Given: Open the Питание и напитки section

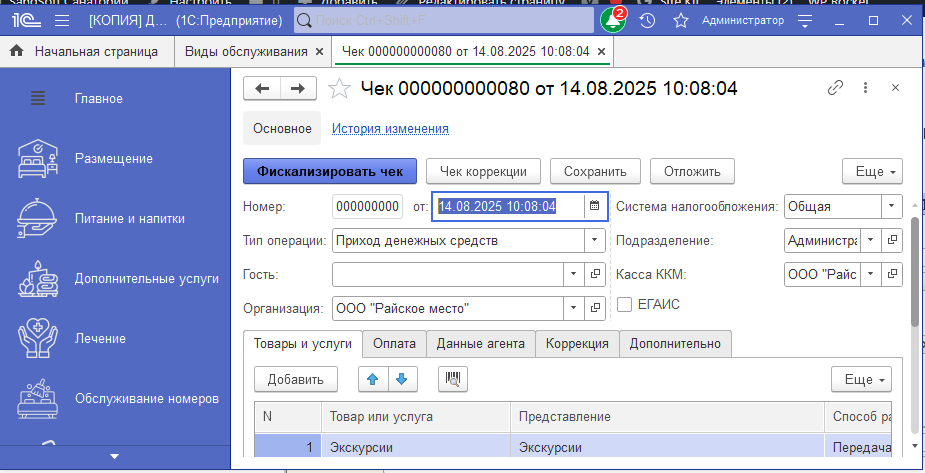Looking at the screenshot, I should click(x=129, y=218).
